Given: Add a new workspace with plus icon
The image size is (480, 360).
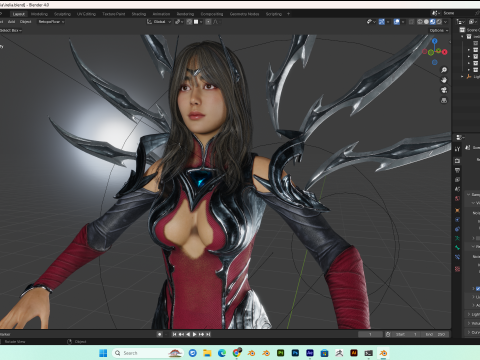Looking at the screenshot, I should coord(288,14).
